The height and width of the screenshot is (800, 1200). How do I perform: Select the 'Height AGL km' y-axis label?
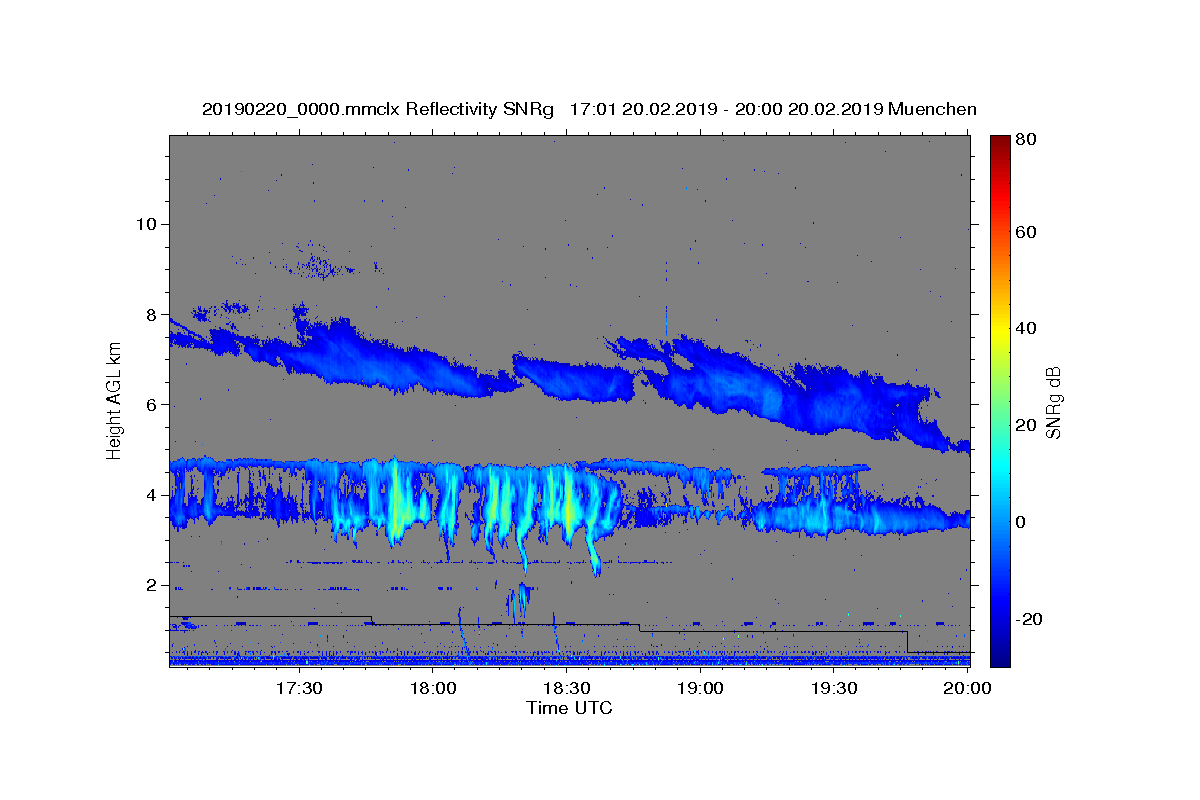(x=114, y=401)
